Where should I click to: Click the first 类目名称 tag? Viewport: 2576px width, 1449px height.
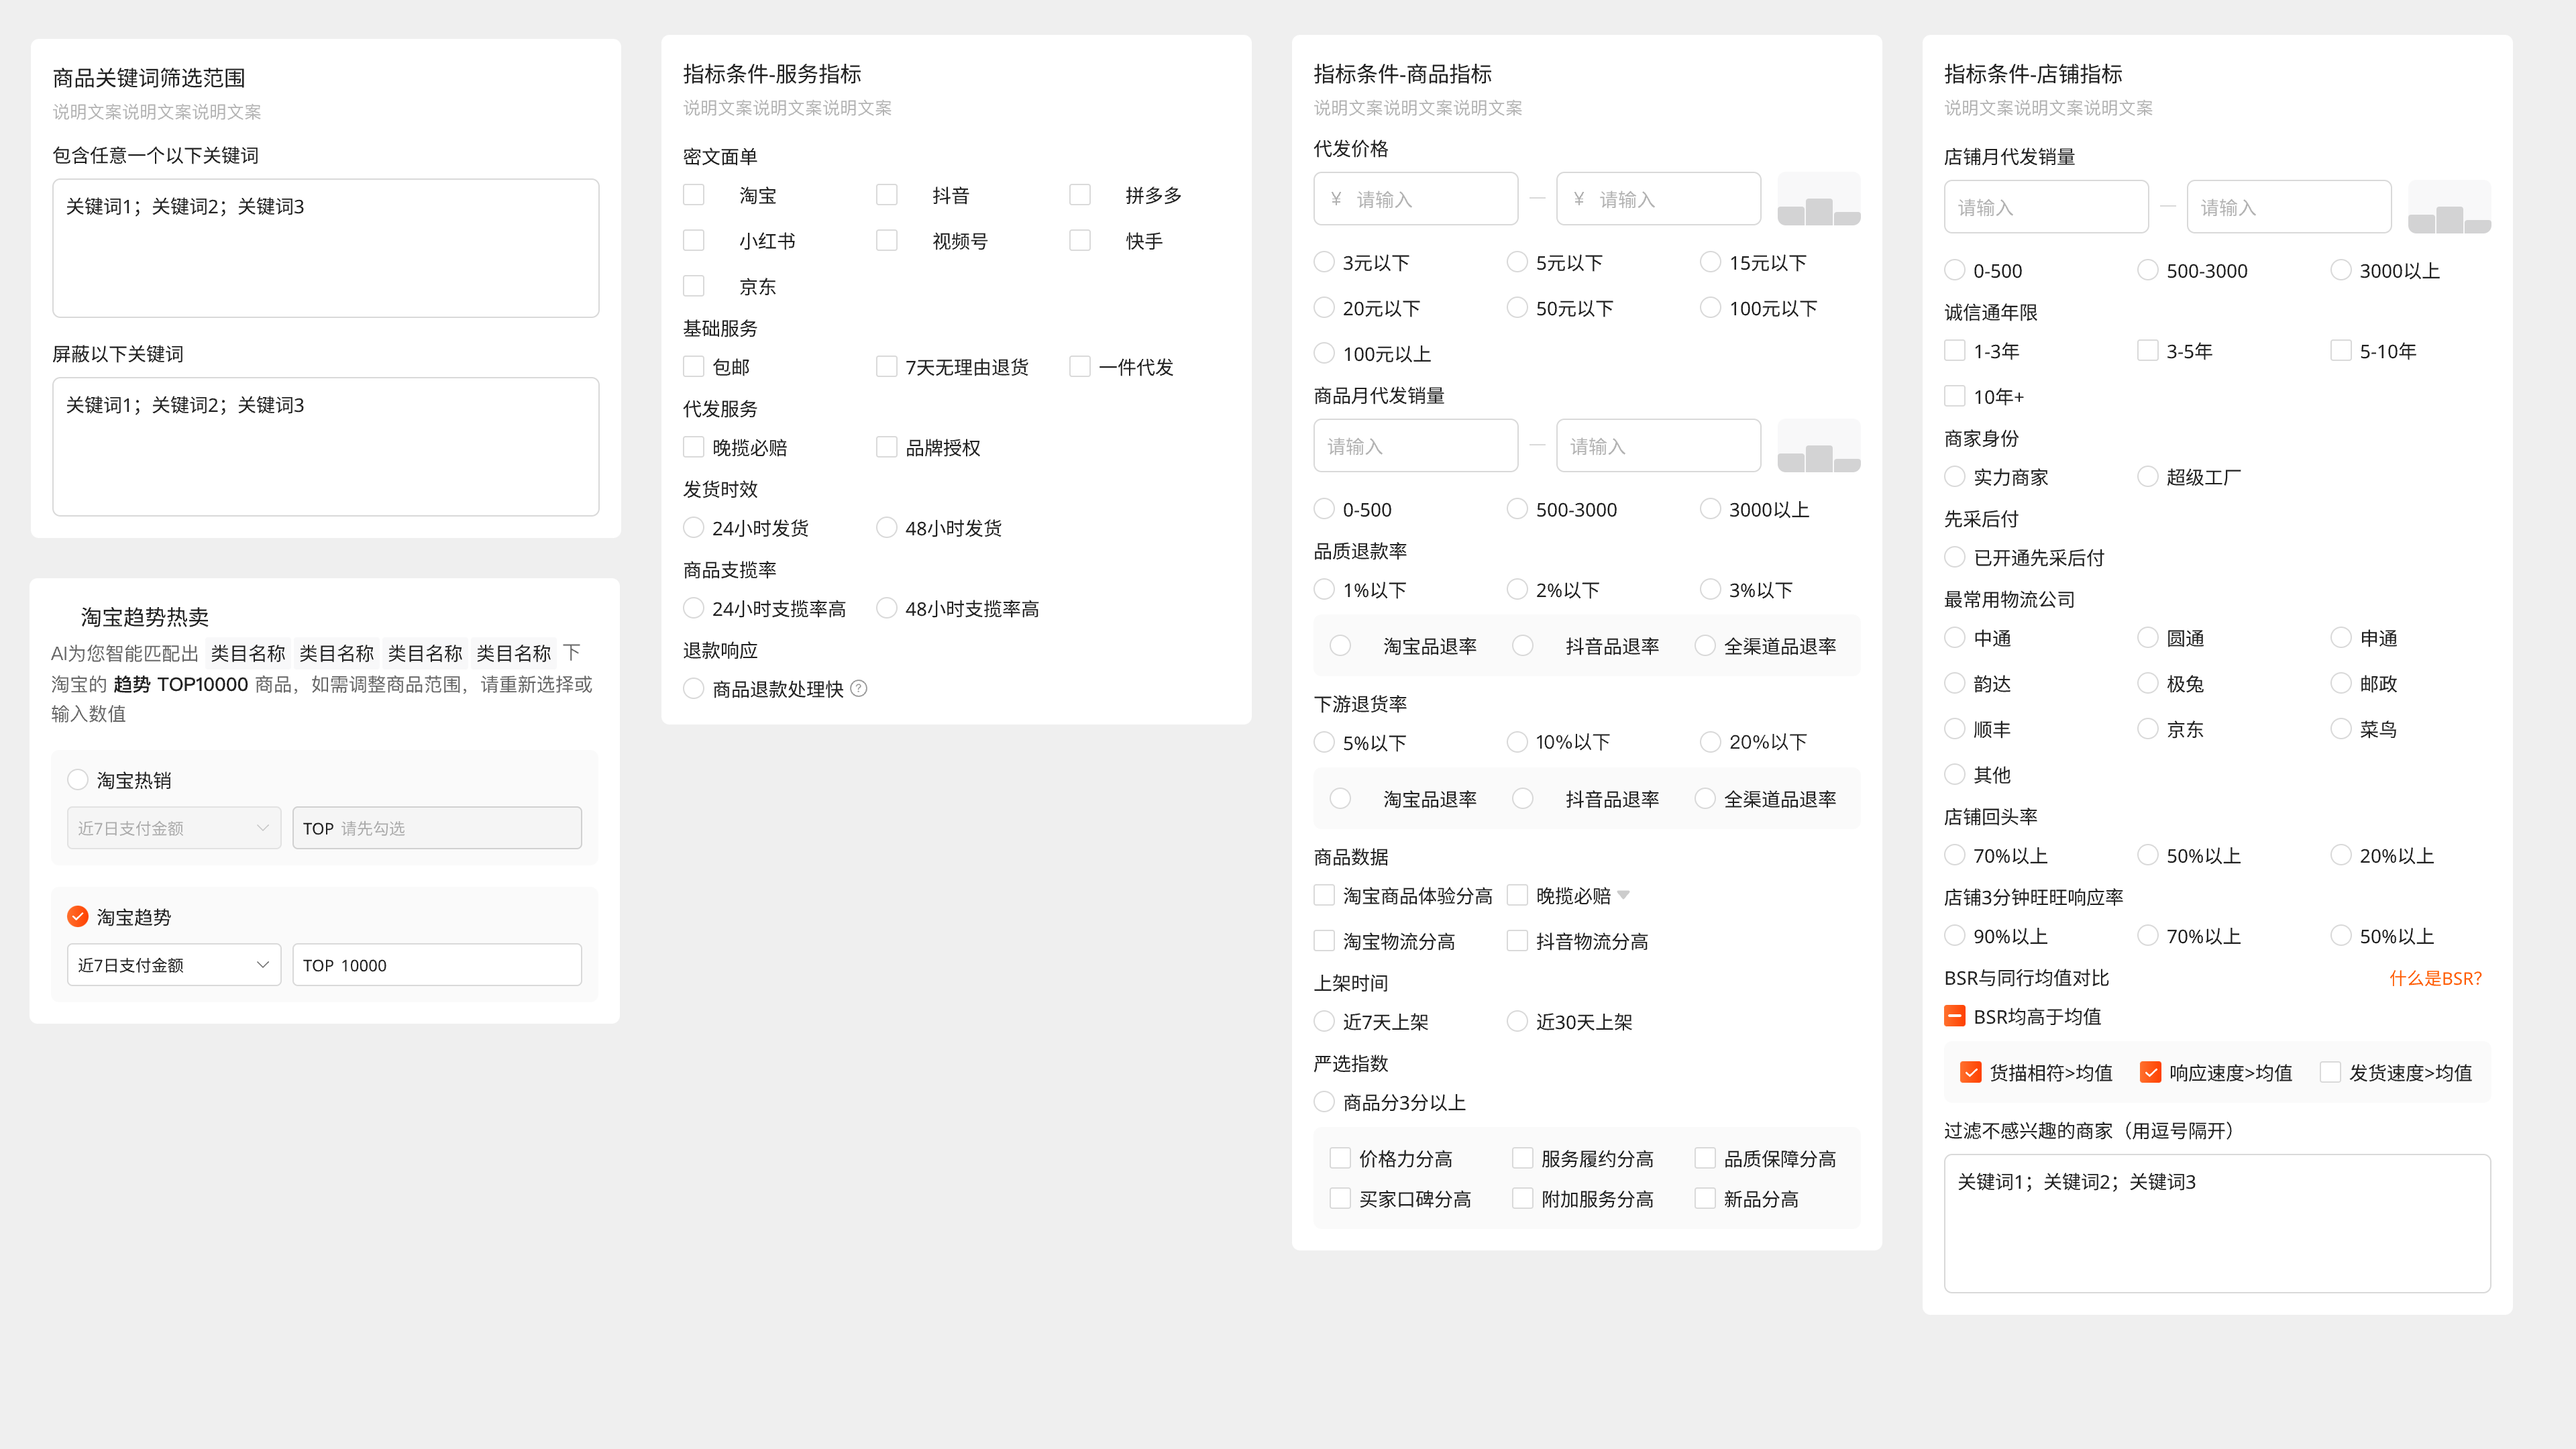248,653
